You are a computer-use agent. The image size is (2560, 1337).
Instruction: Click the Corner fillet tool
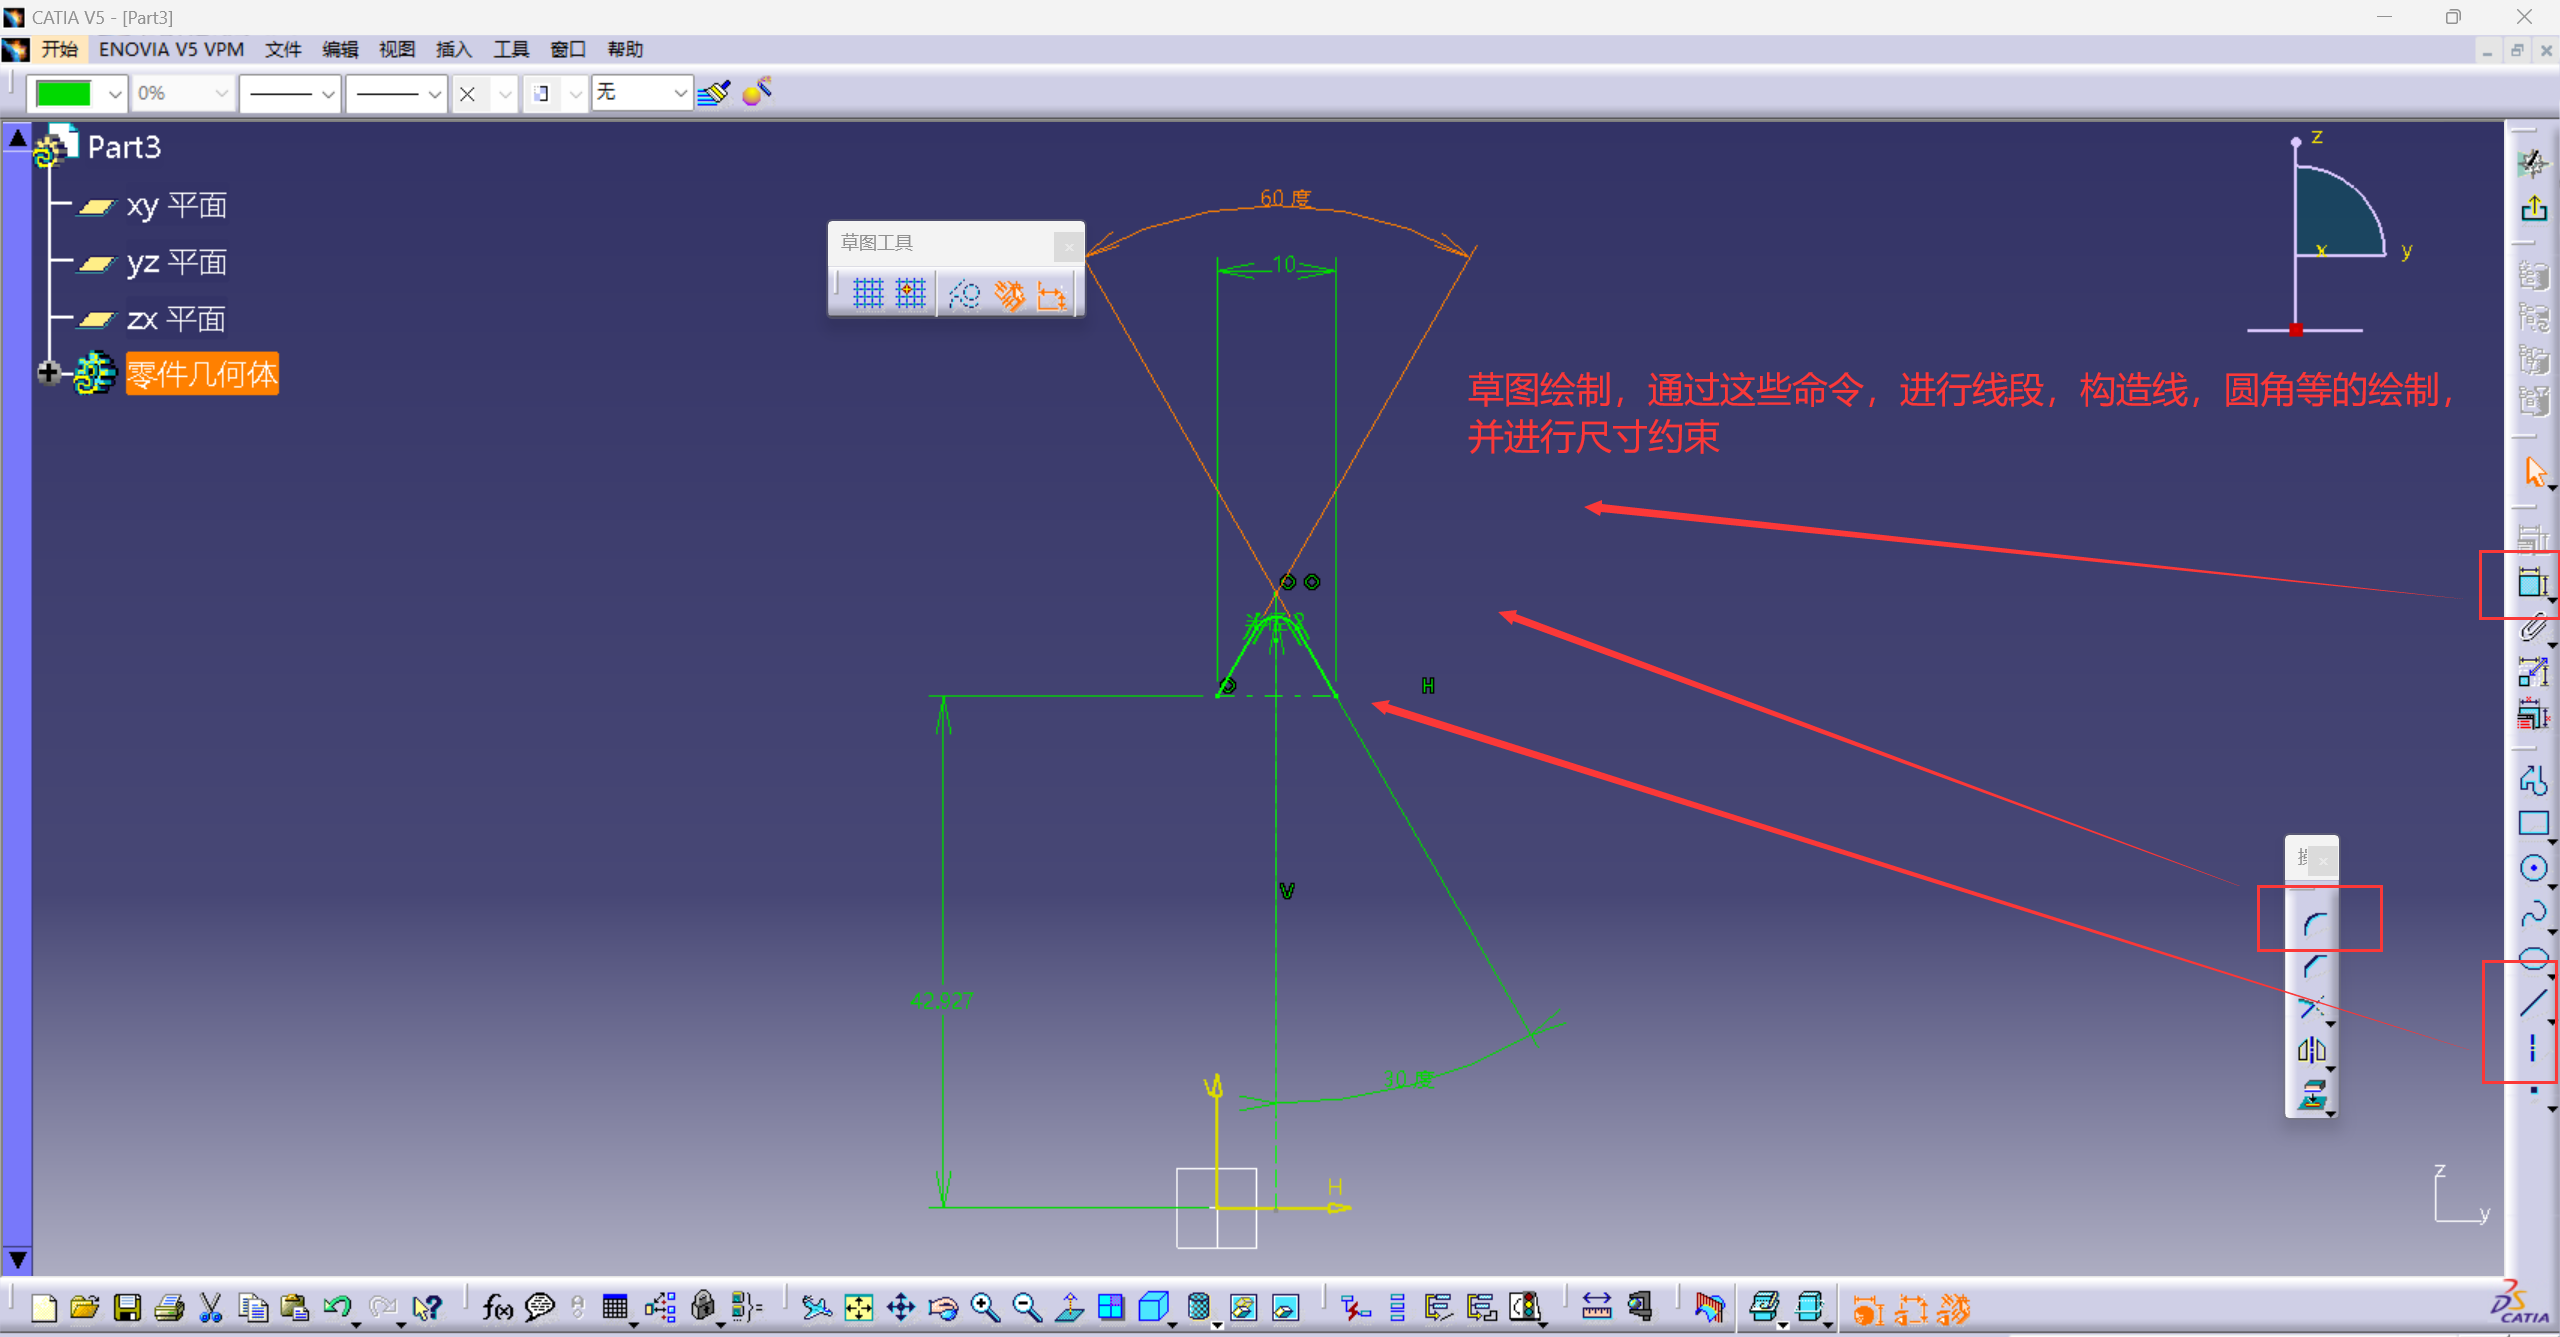click(x=2313, y=924)
